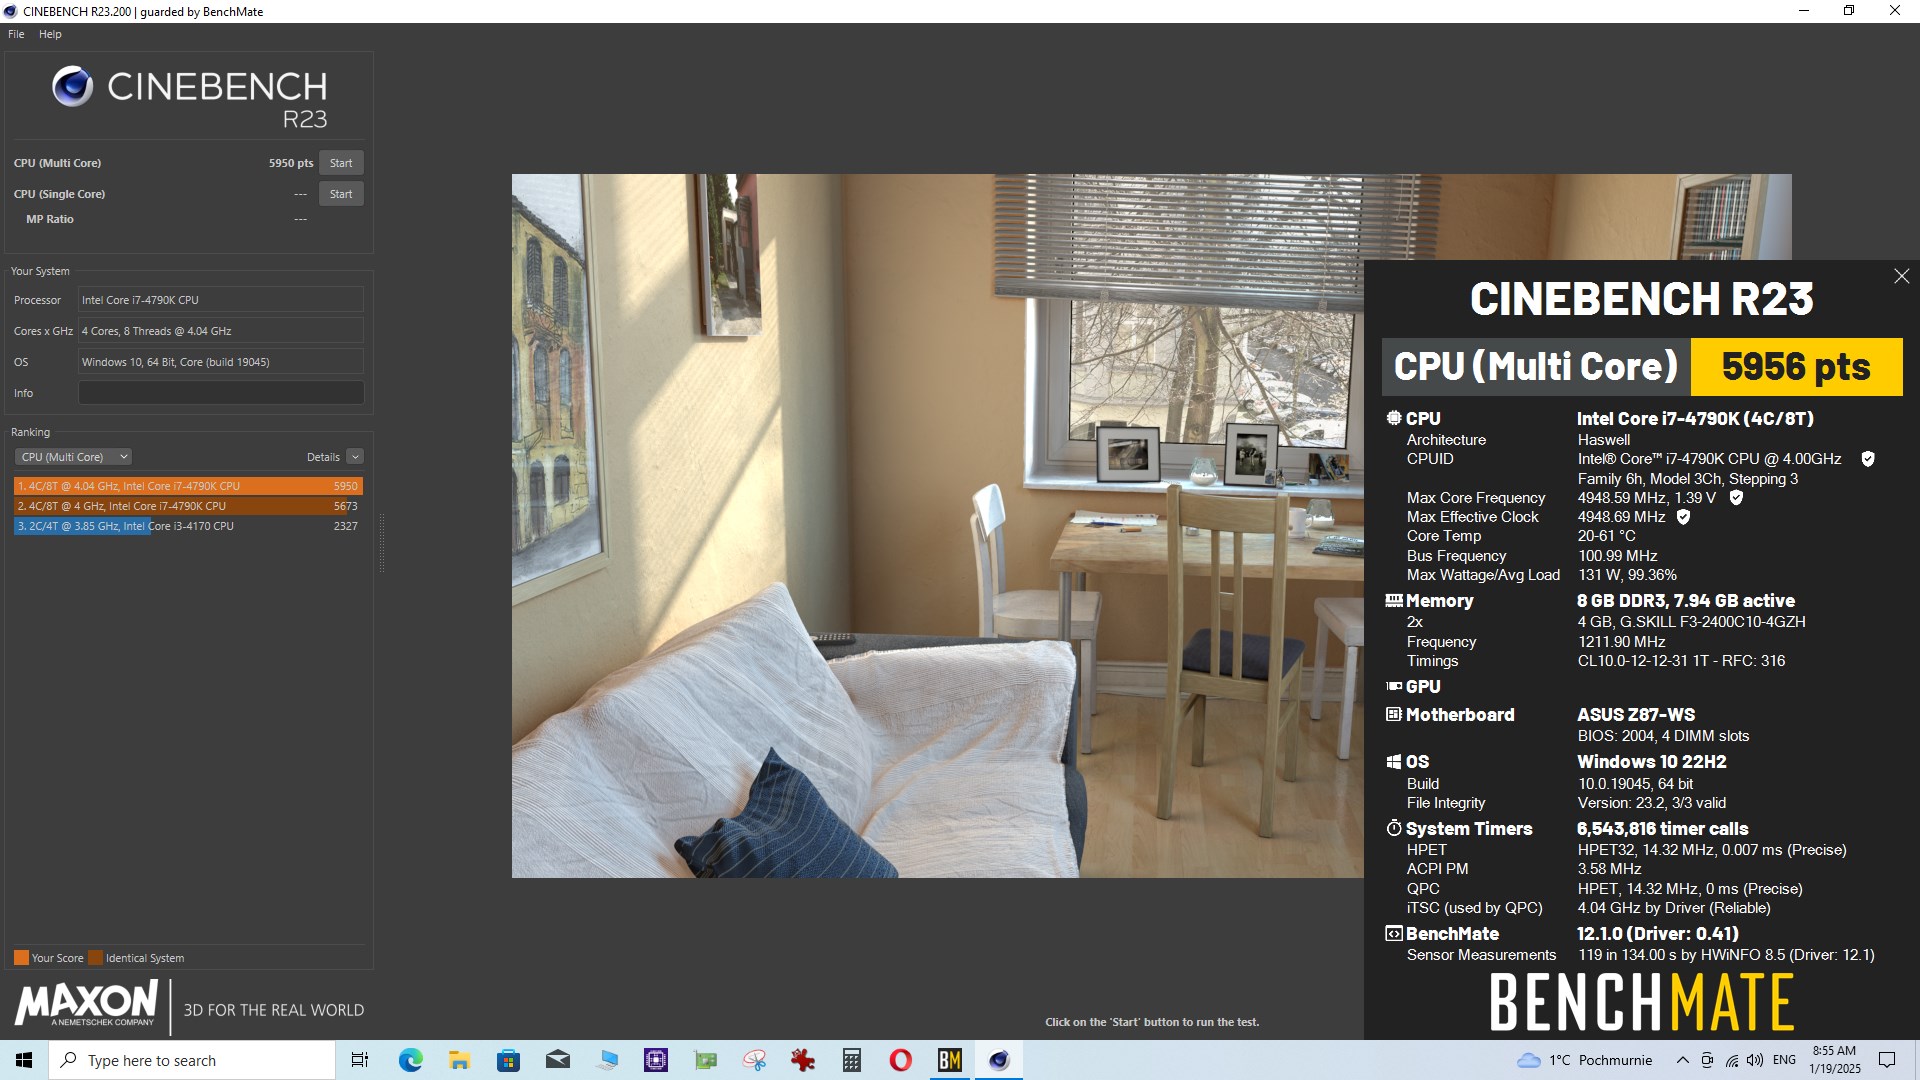Open the Opera browser from the taskbar
1920x1080 pixels.
900,1060
